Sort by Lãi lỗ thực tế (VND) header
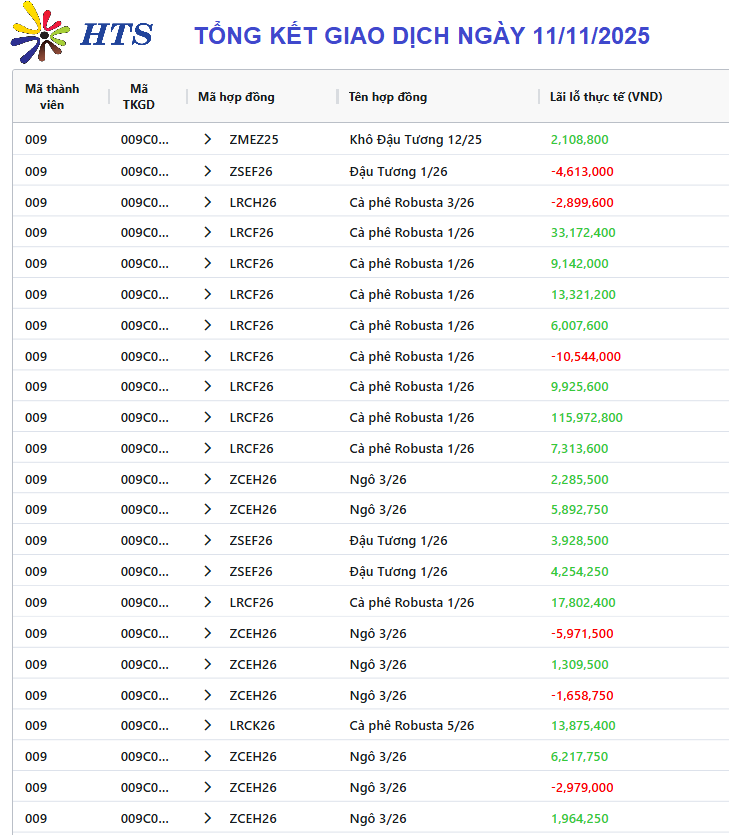Image resolution: width=729 pixels, height=835 pixels. tap(606, 97)
